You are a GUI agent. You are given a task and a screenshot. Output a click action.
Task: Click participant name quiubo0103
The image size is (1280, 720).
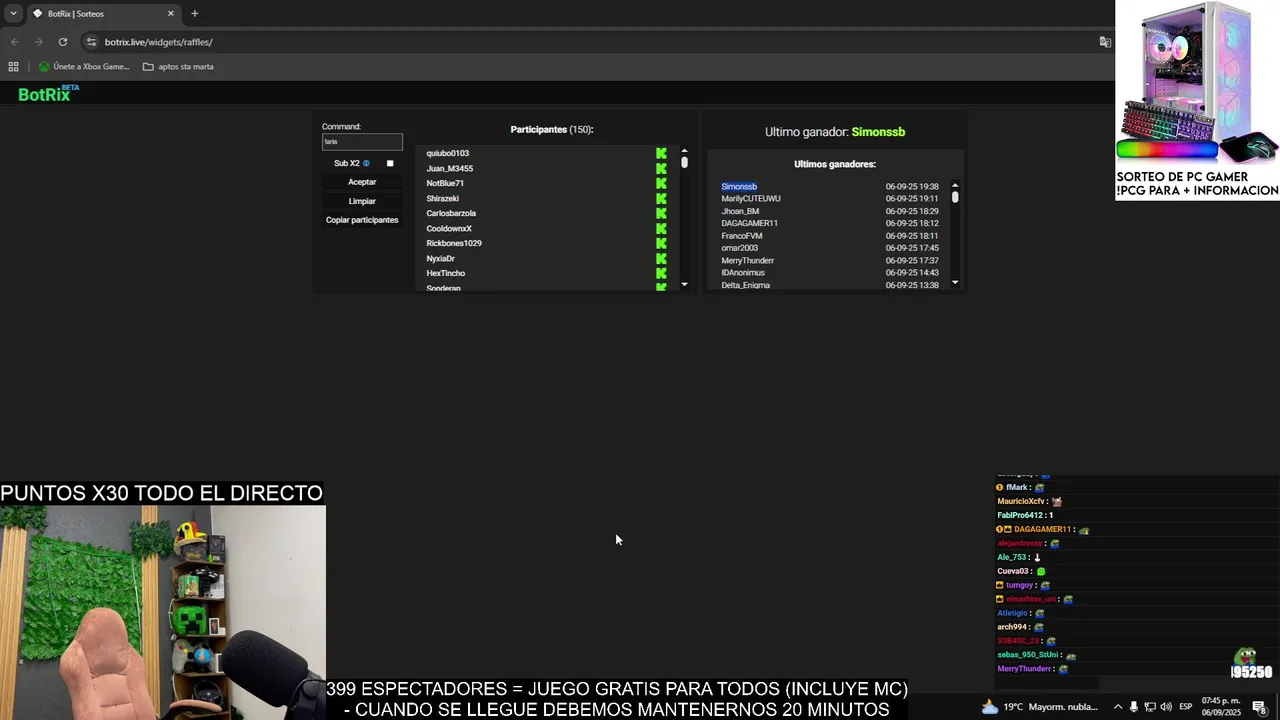point(448,153)
